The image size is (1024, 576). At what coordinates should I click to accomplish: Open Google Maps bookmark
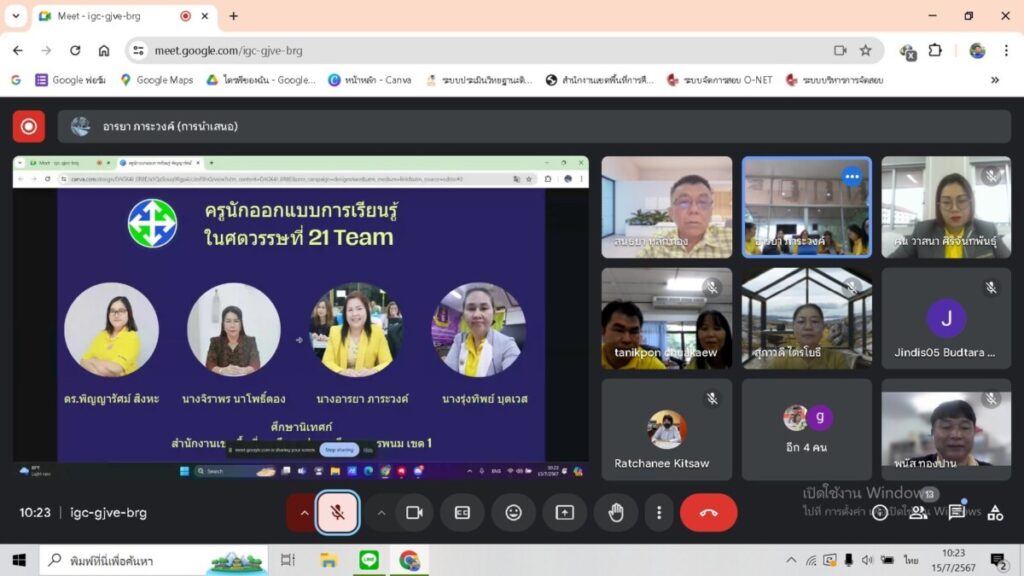(x=157, y=80)
